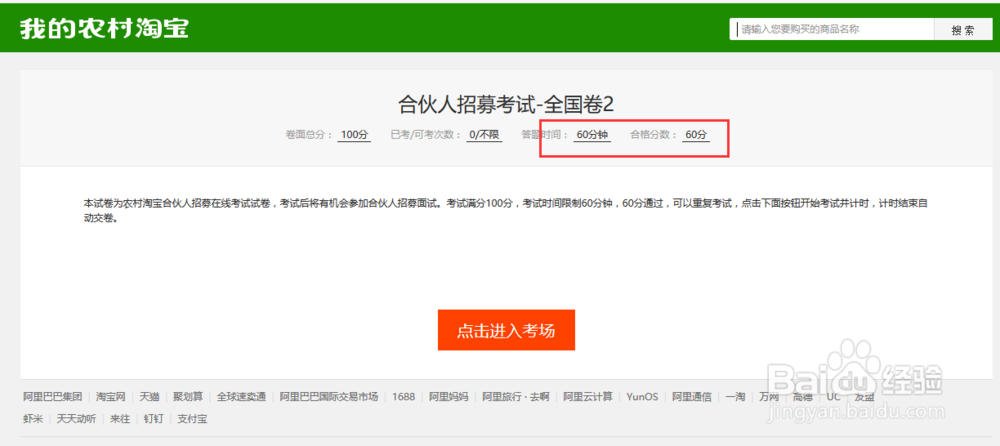Open the 阿里巴巴国际交易市场 footer link
1000x446 pixels.
click(x=329, y=396)
